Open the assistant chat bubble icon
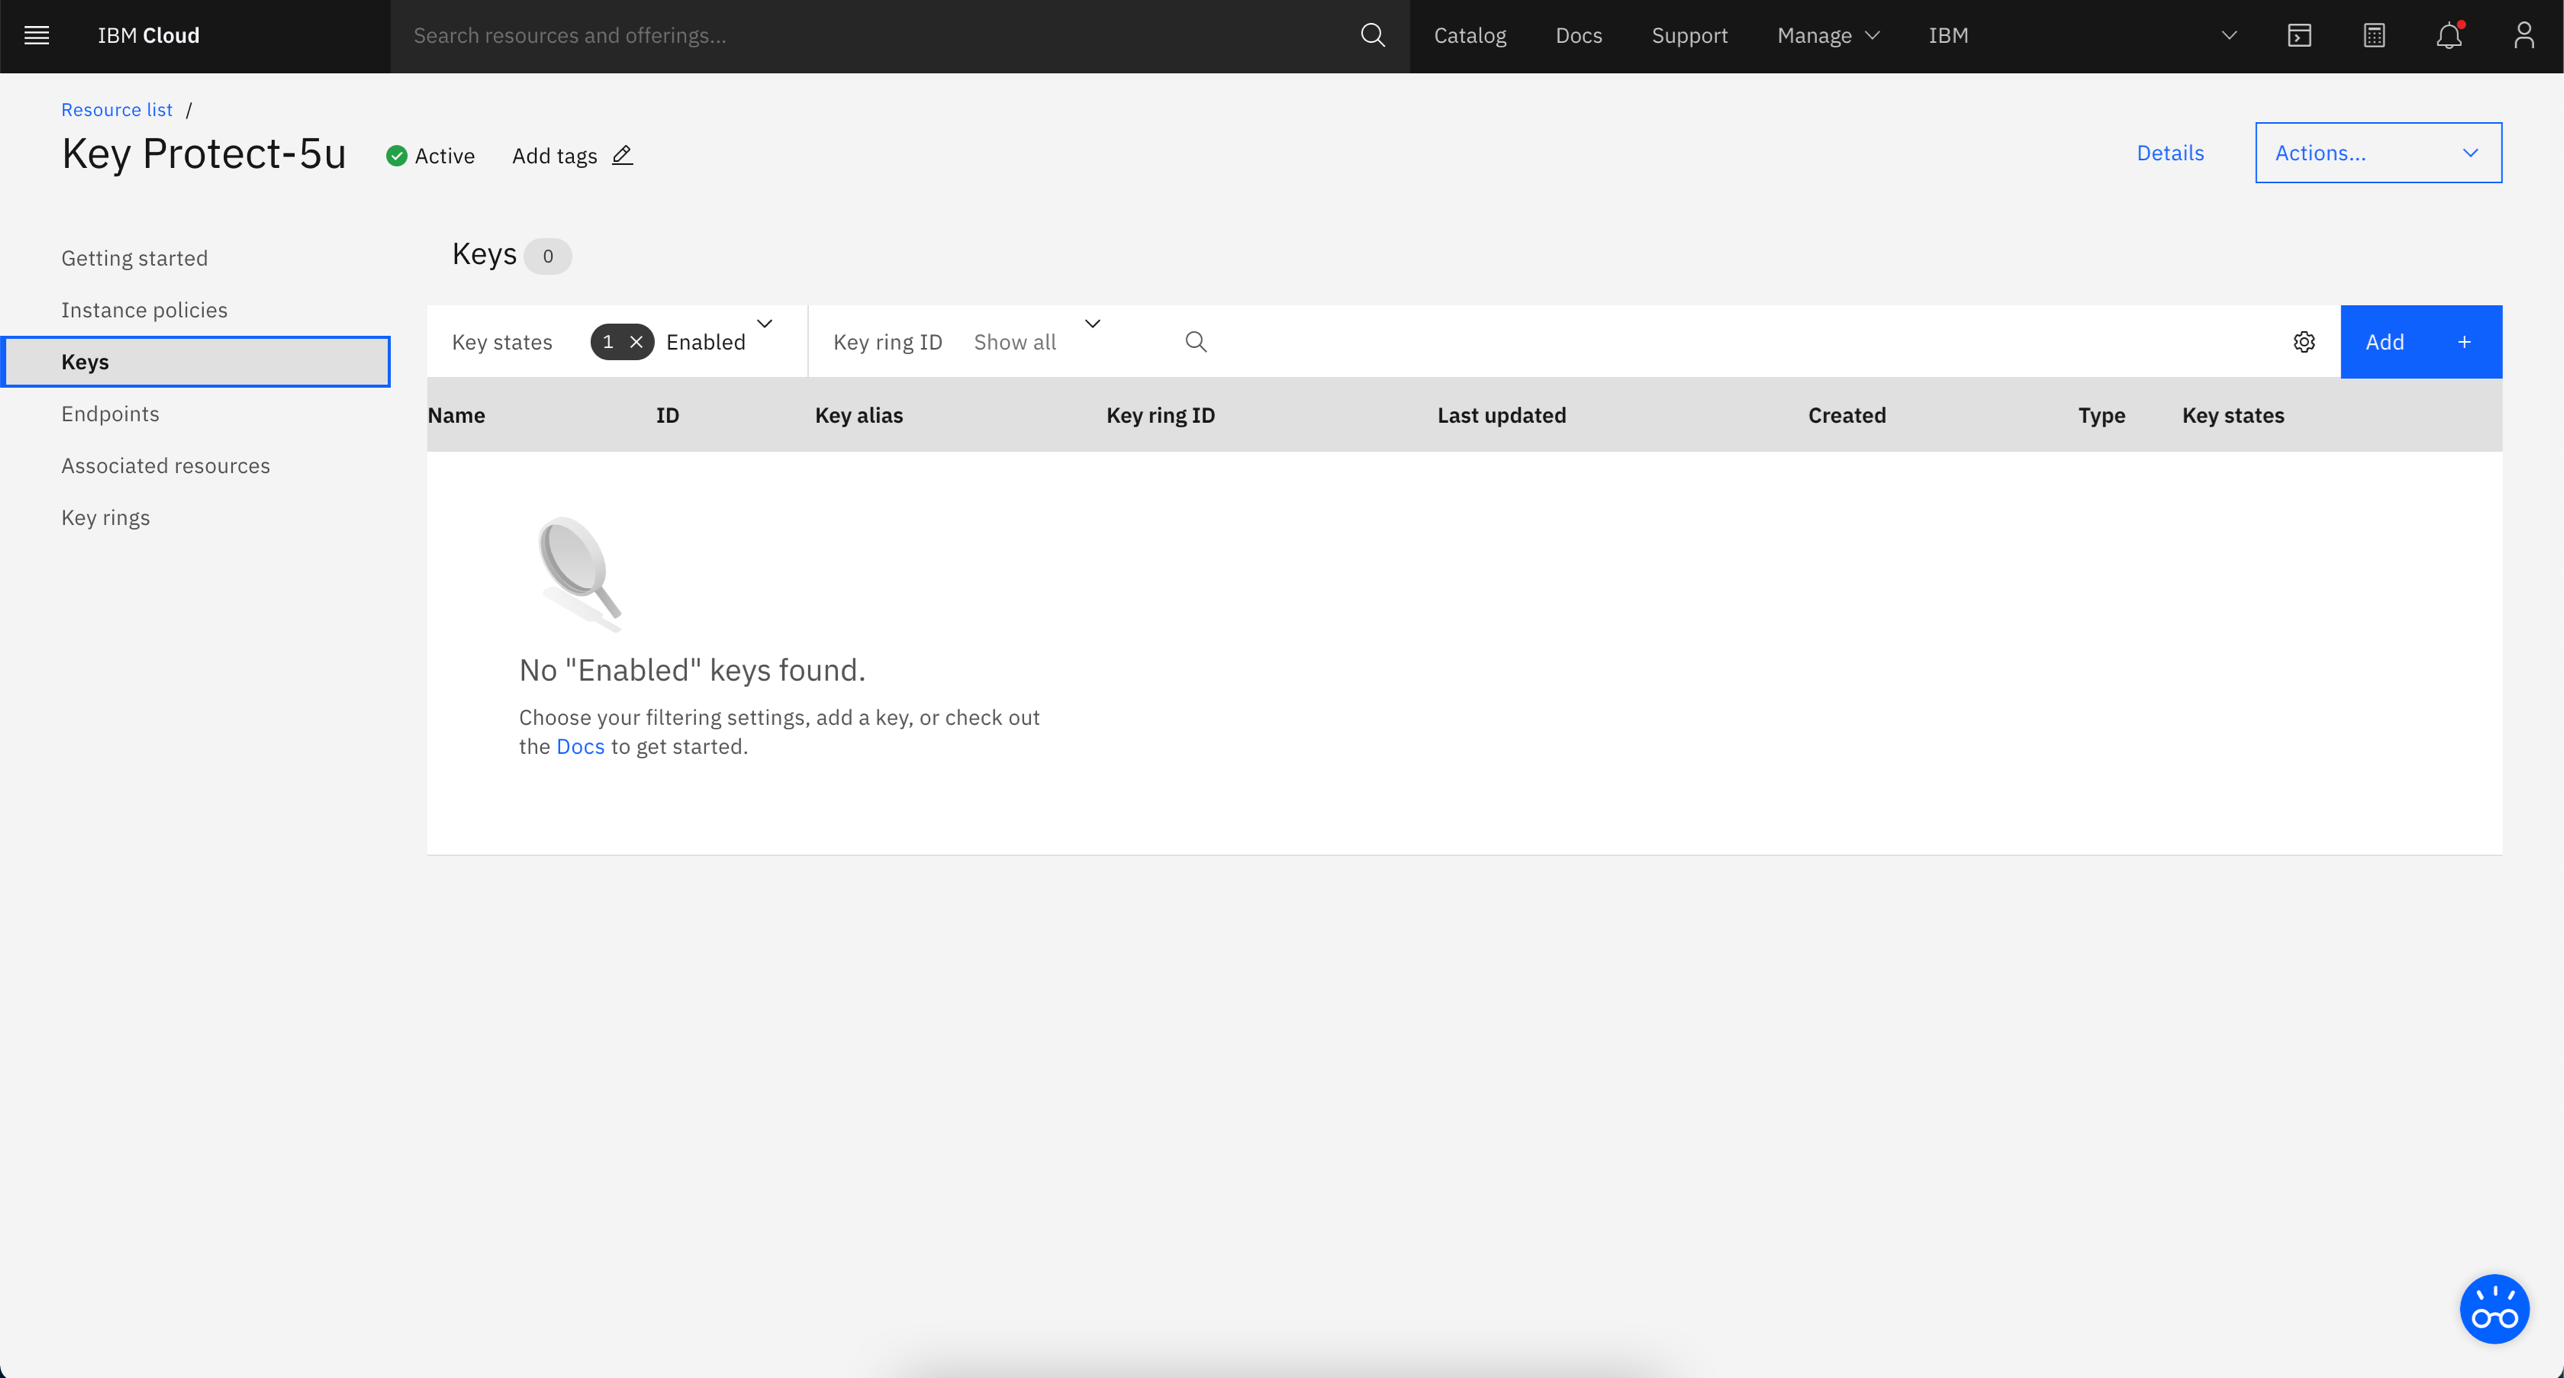 coord(2494,1308)
